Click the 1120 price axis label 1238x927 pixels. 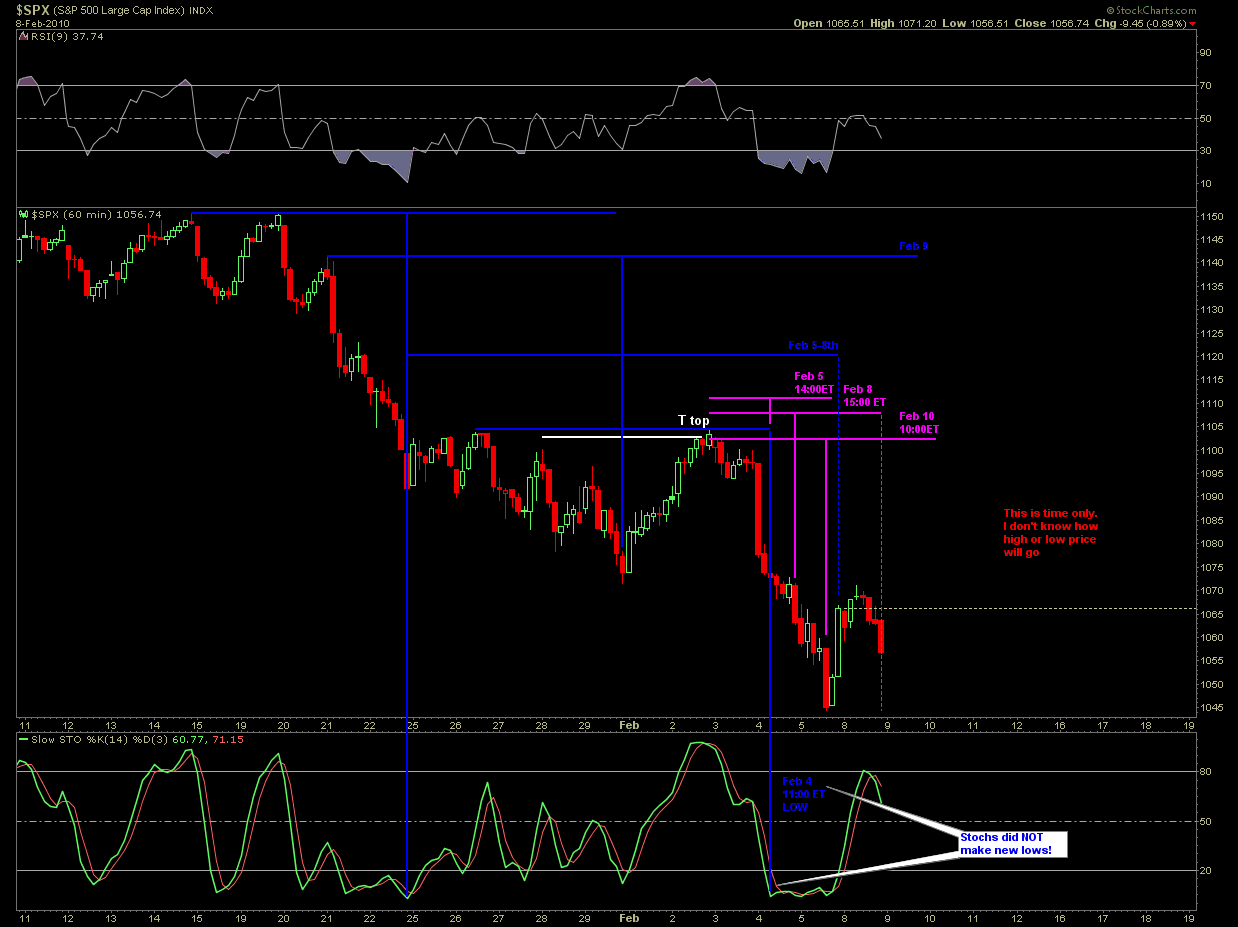coord(1210,357)
